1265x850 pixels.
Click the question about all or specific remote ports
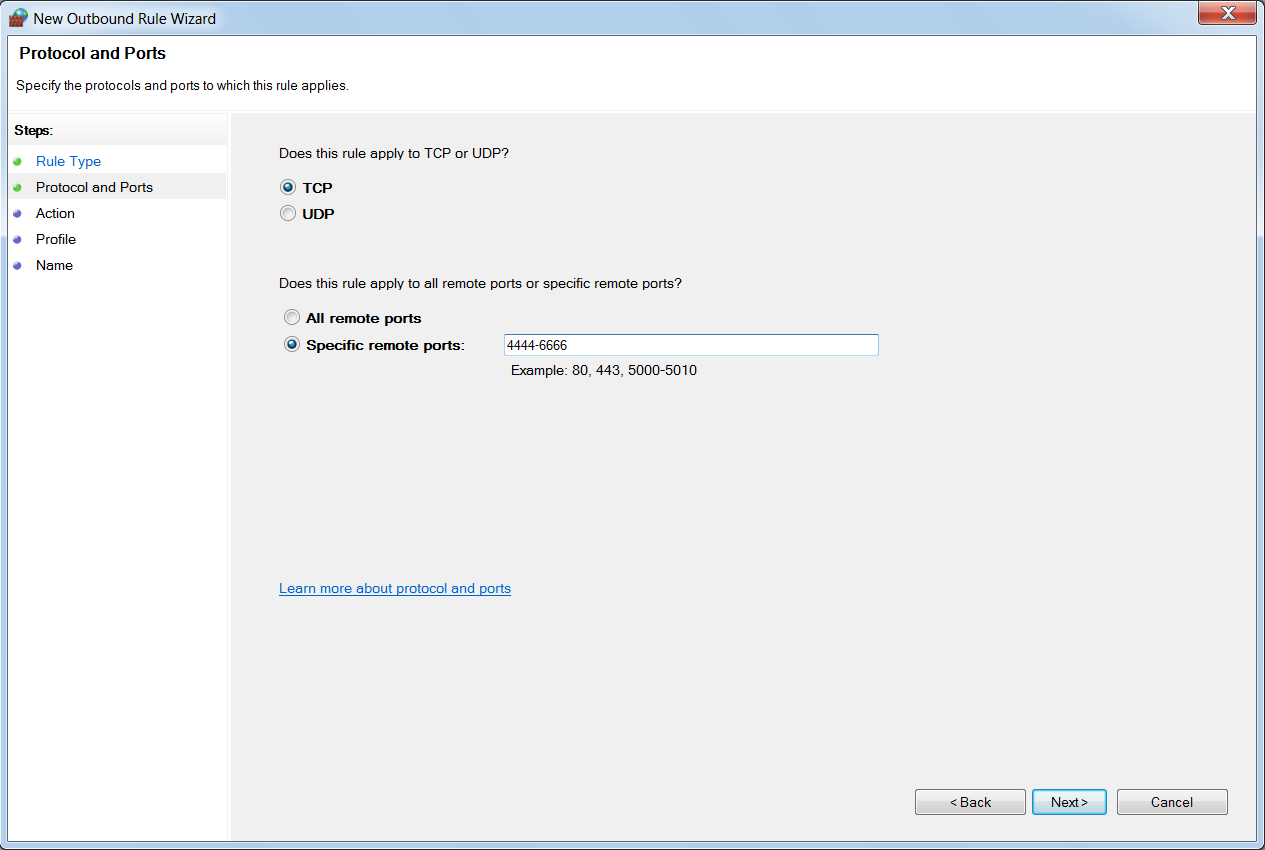[x=480, y=283]
